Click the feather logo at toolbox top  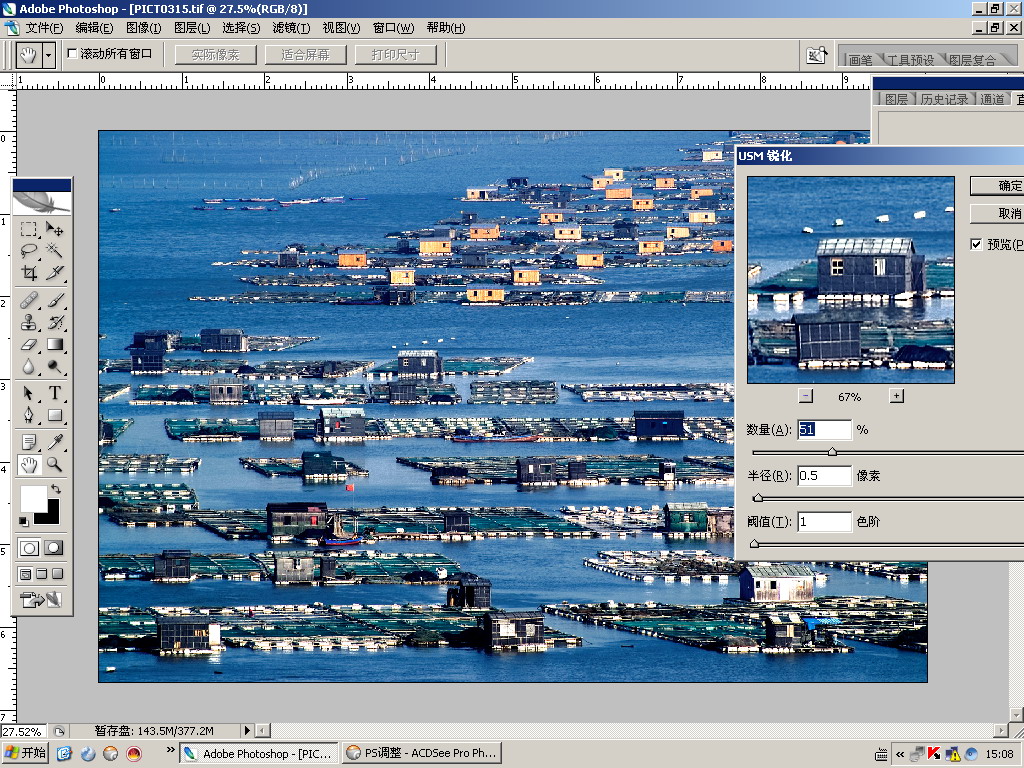(x=41, y=202)
